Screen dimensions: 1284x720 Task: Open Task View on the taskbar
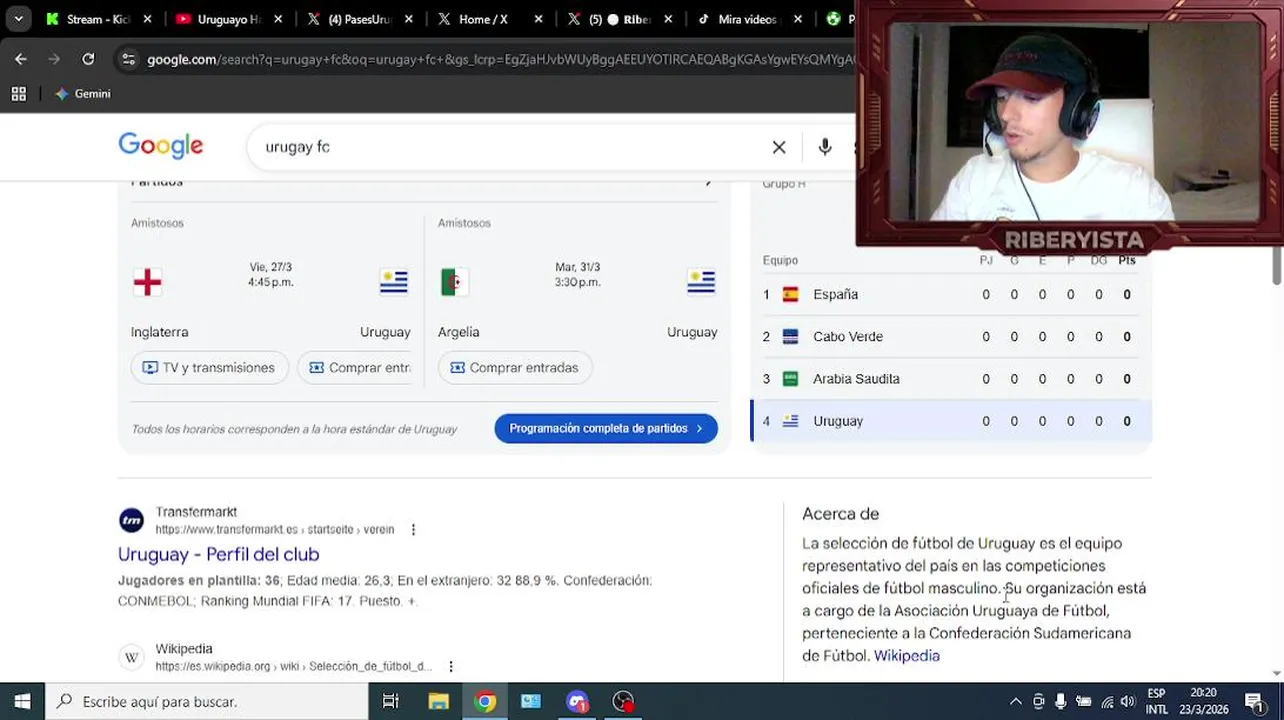[x=391, y=702]
